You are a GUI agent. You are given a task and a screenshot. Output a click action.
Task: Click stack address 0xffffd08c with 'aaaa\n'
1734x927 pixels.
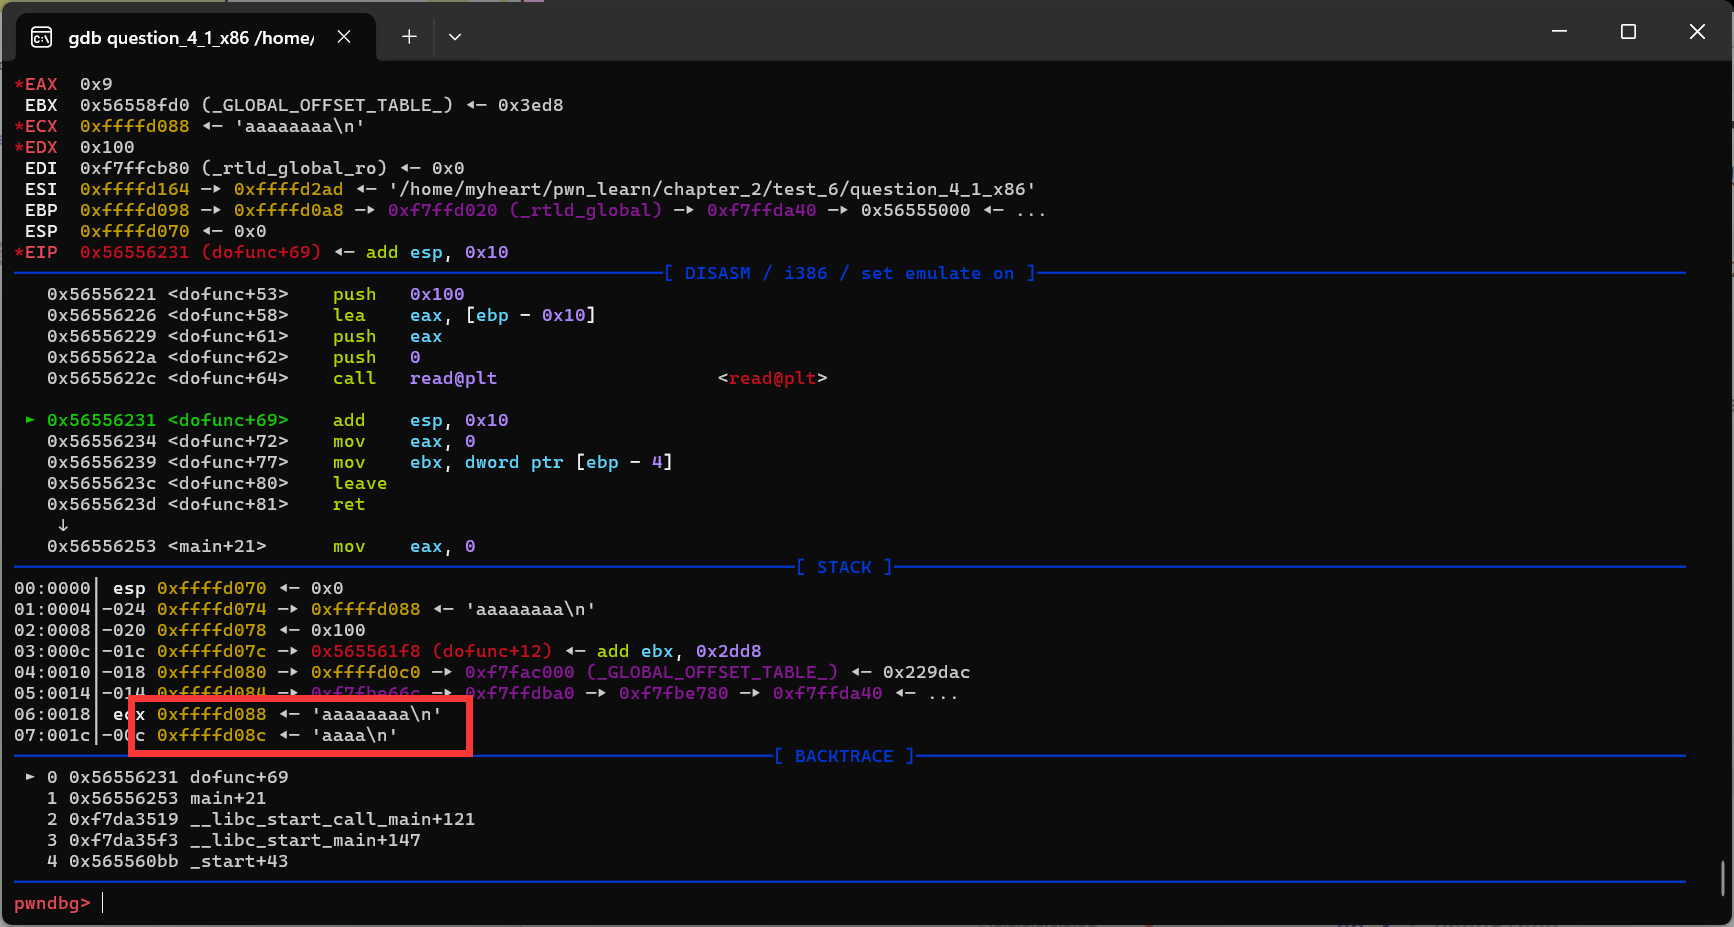coord(212,735)
